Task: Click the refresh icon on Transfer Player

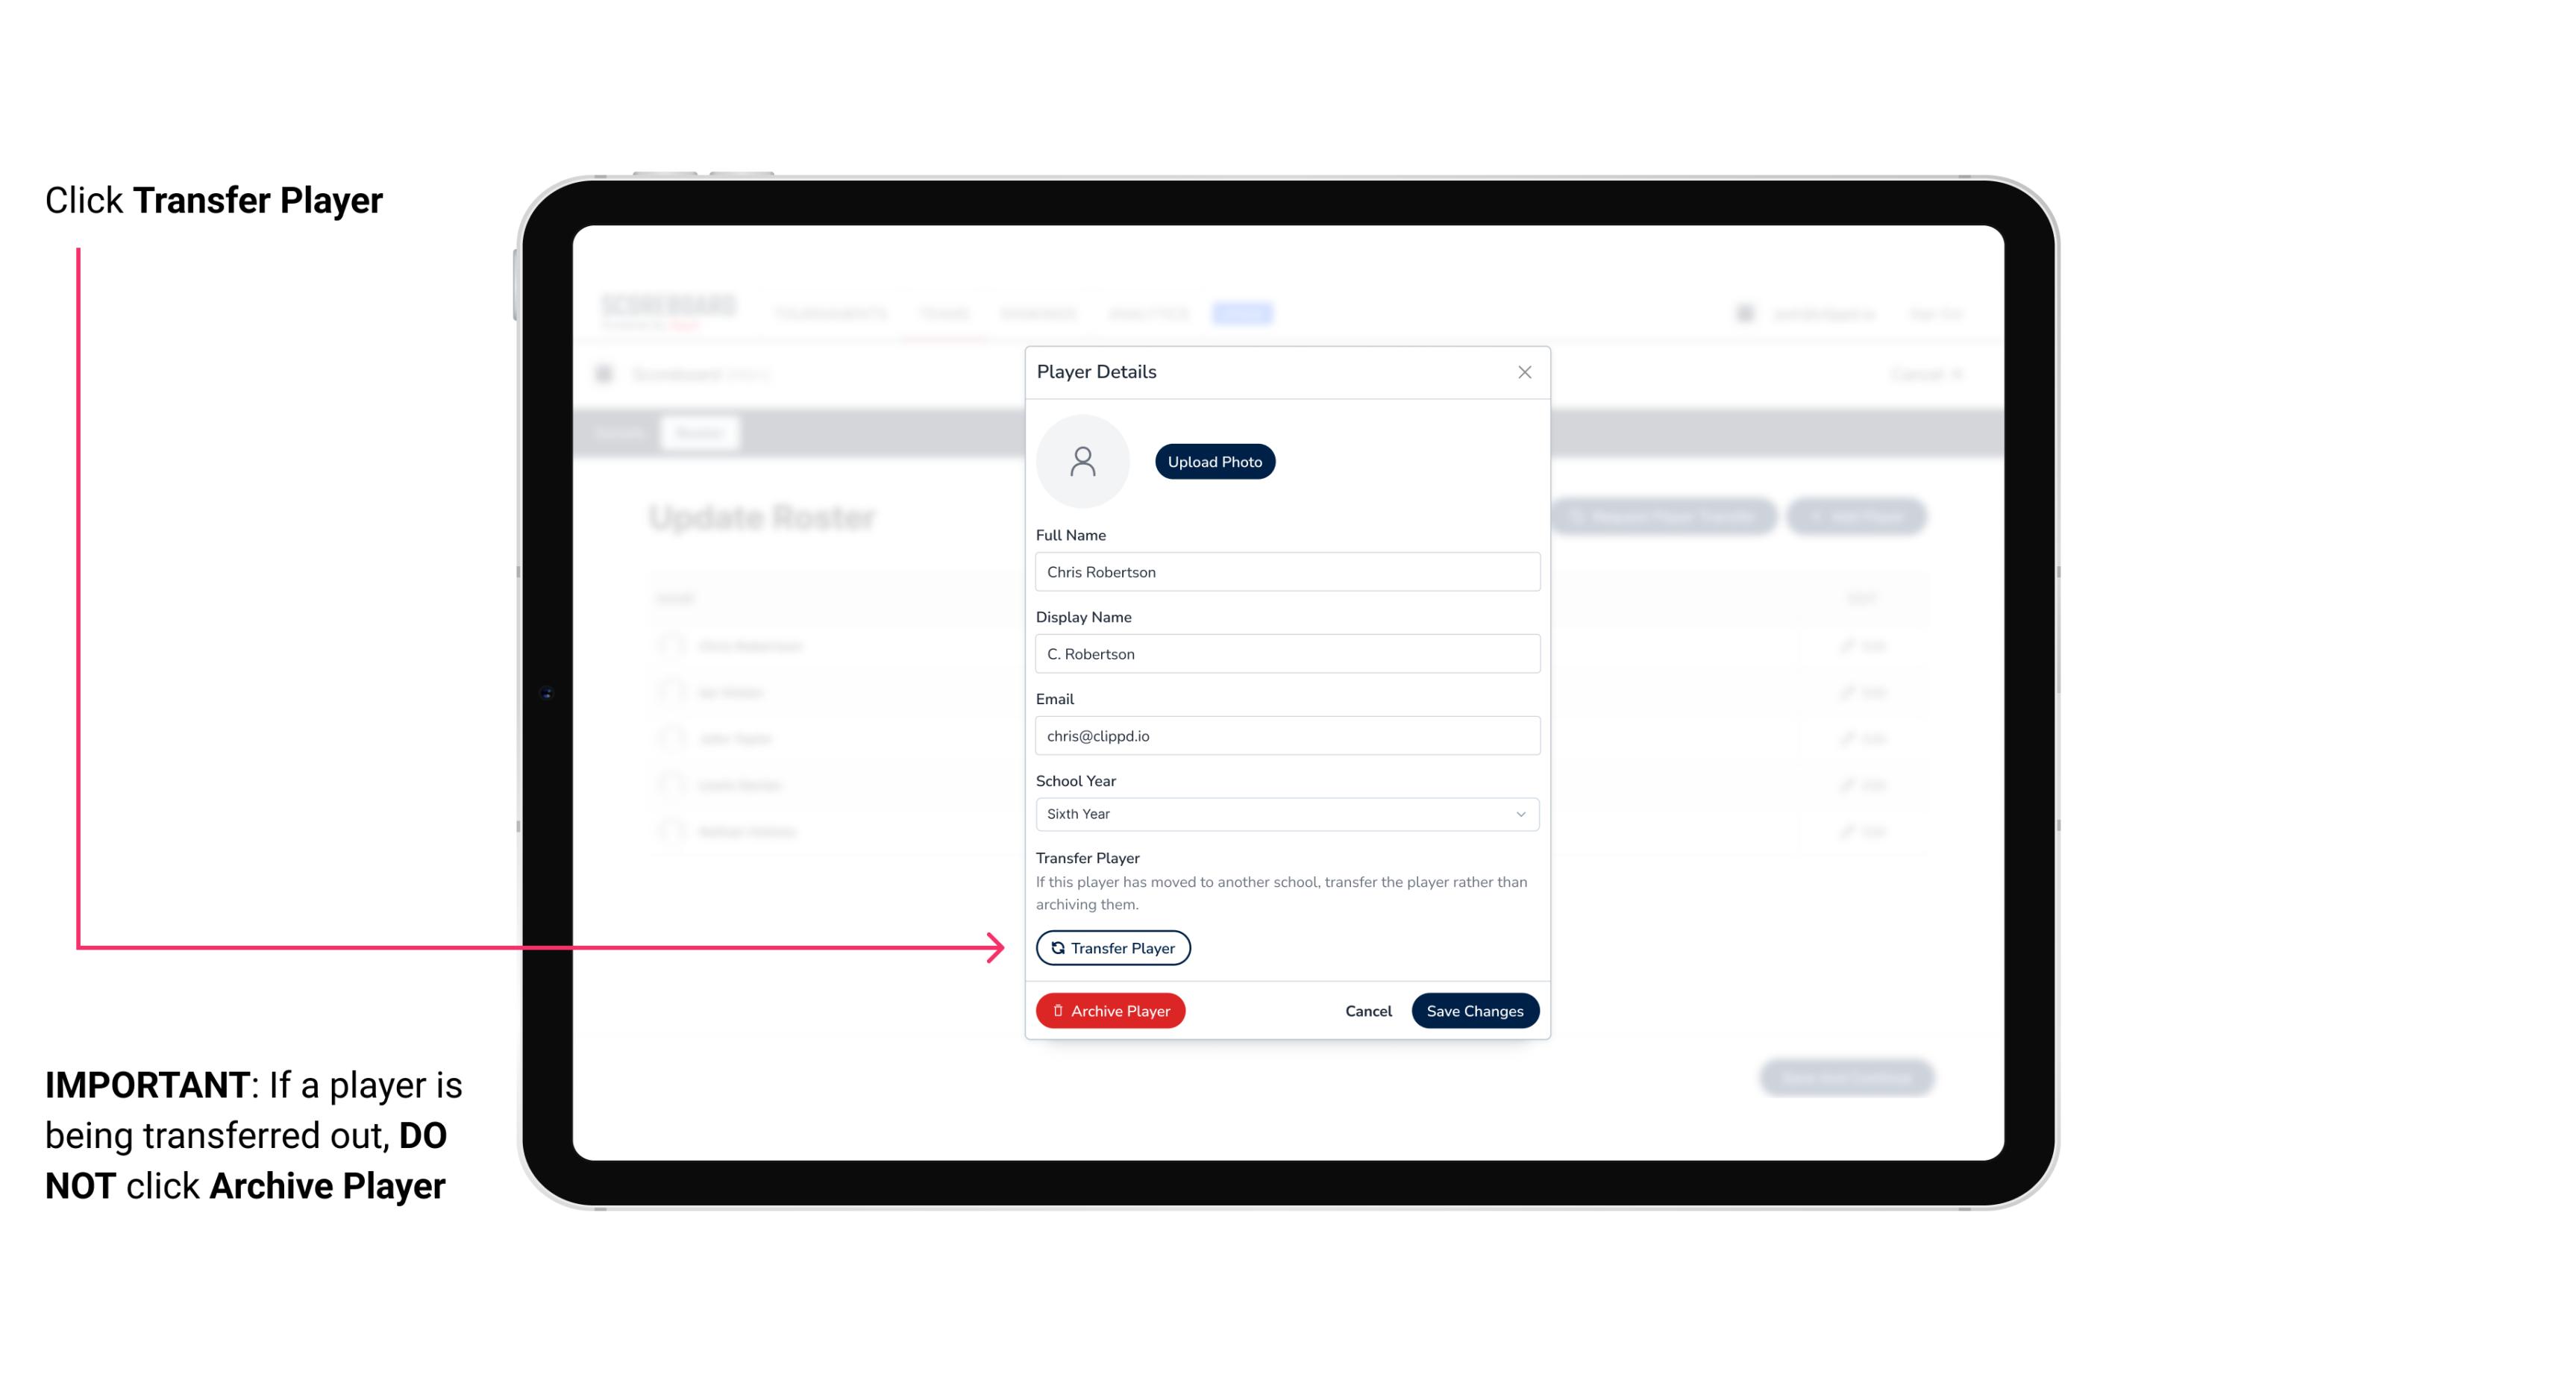Action: pyautogui.click(x=1056, y=947)
